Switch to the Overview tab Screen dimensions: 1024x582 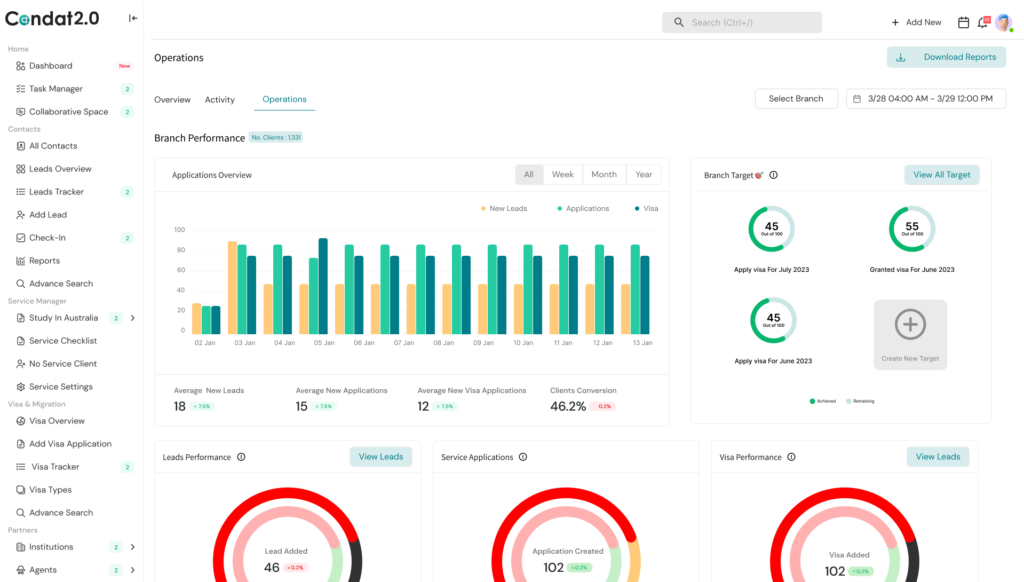pos(172,100)
